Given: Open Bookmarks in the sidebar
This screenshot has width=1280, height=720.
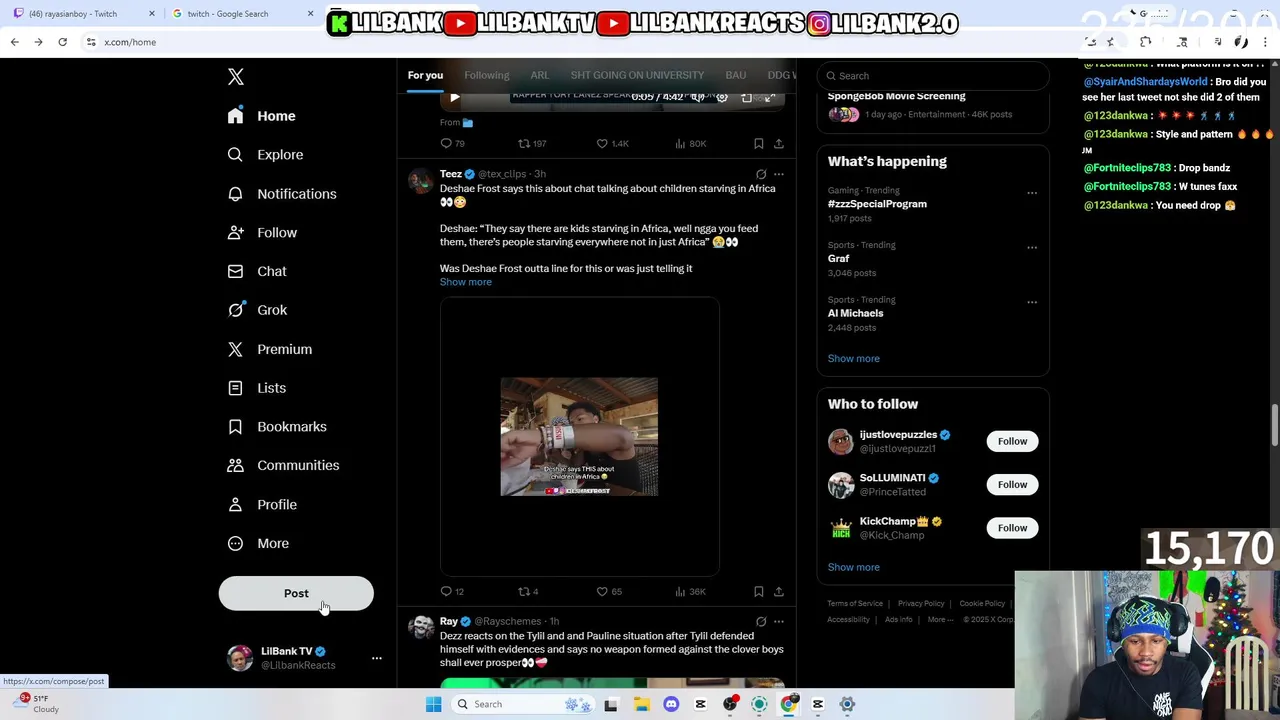Looking at the screenshot, I should pos(277,427).
